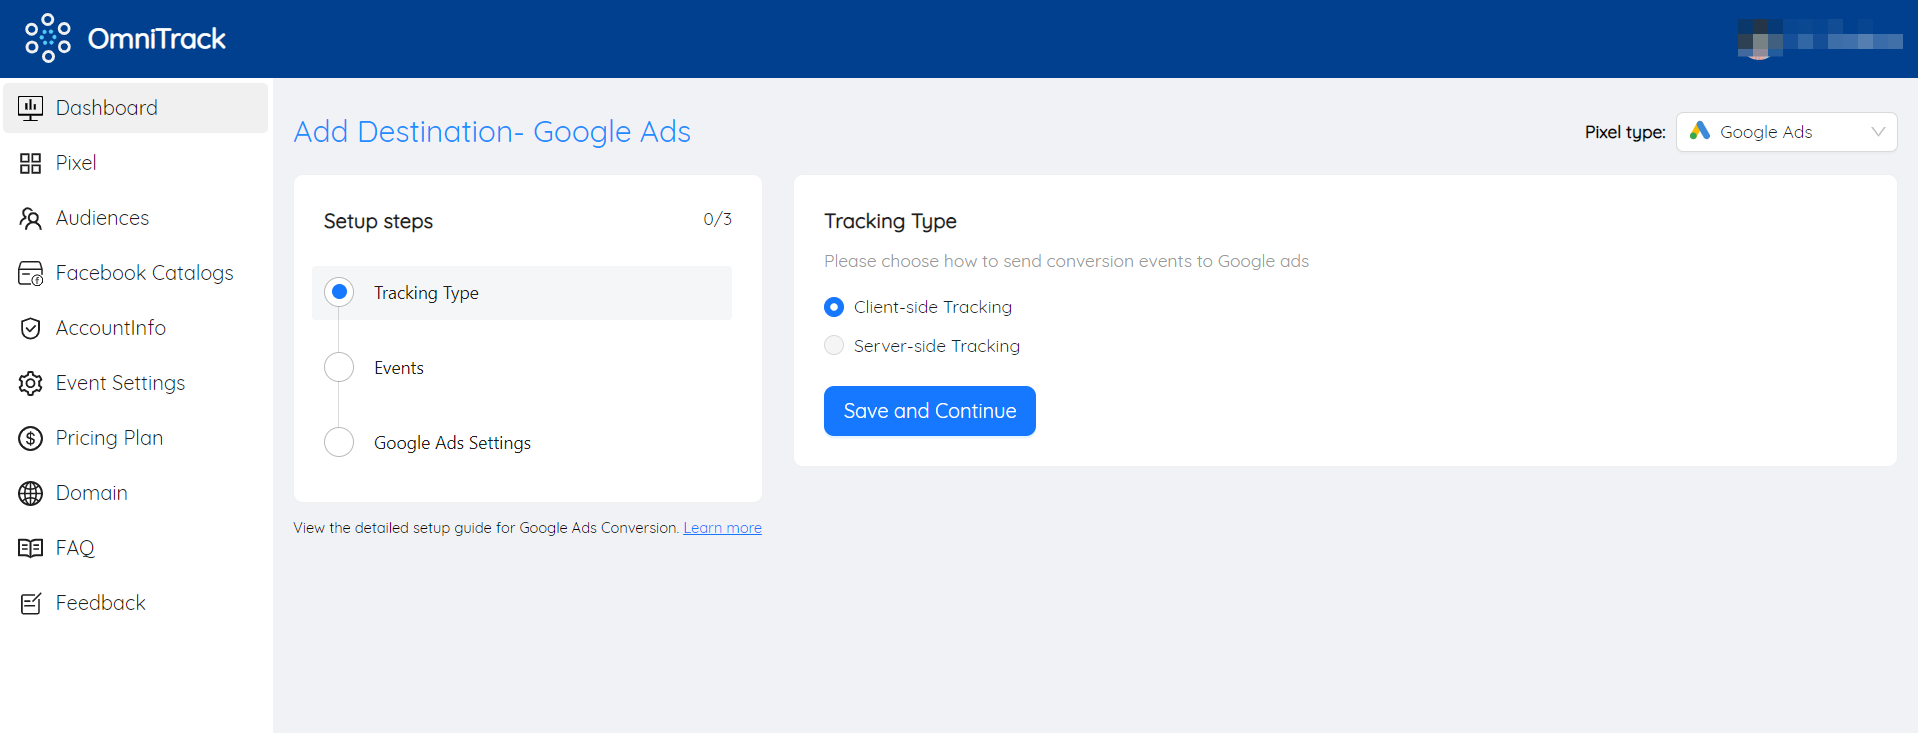The image size is (1918, 733).
Task: Click the Tracking Type step label
Action: (x=426, y=293)
